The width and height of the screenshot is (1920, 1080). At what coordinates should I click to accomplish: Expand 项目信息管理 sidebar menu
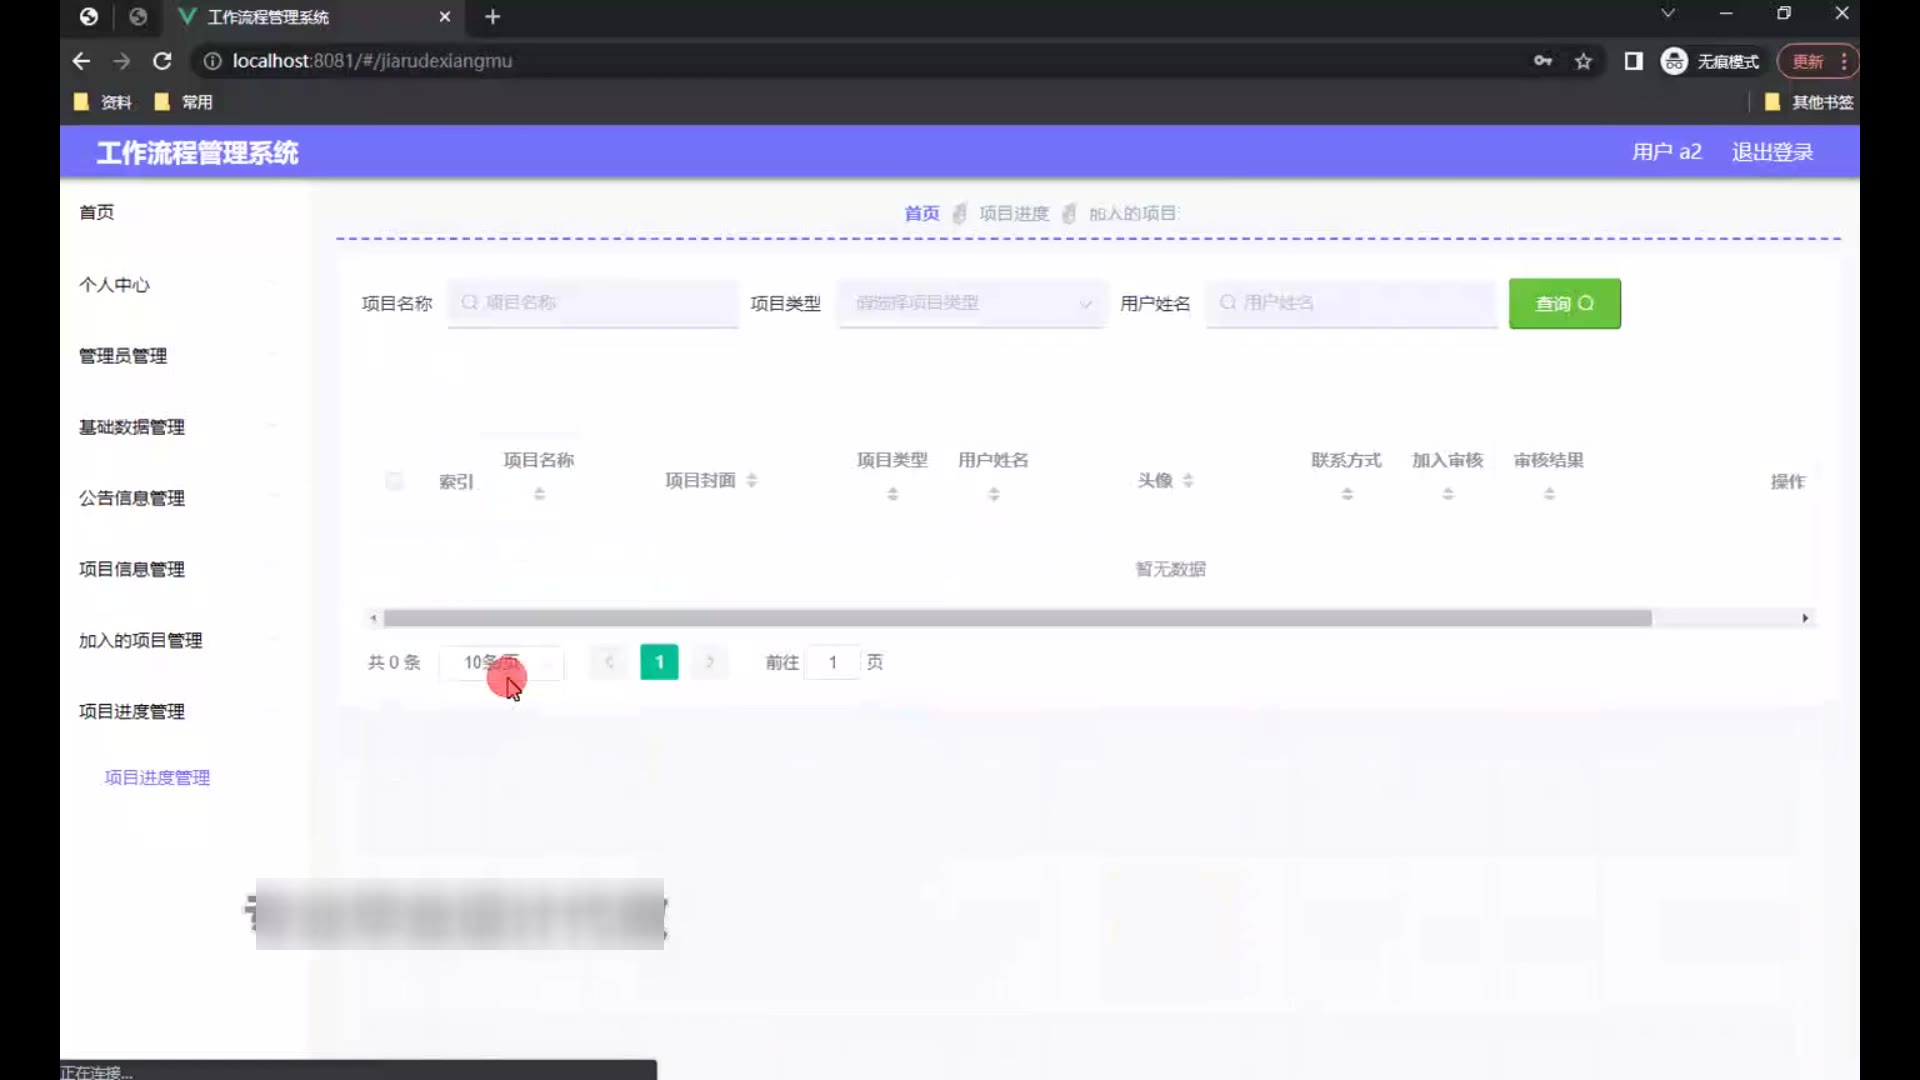click(x=132, y=569)
